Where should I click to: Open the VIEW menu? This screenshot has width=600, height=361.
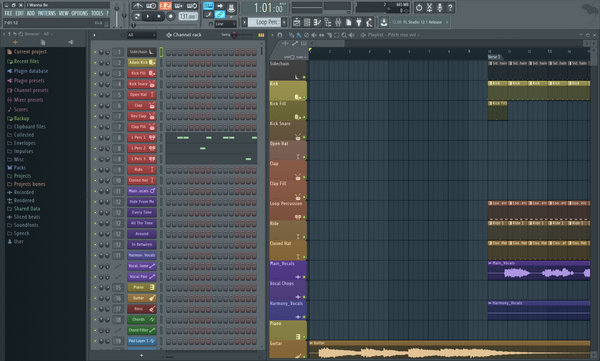[64, 13]
